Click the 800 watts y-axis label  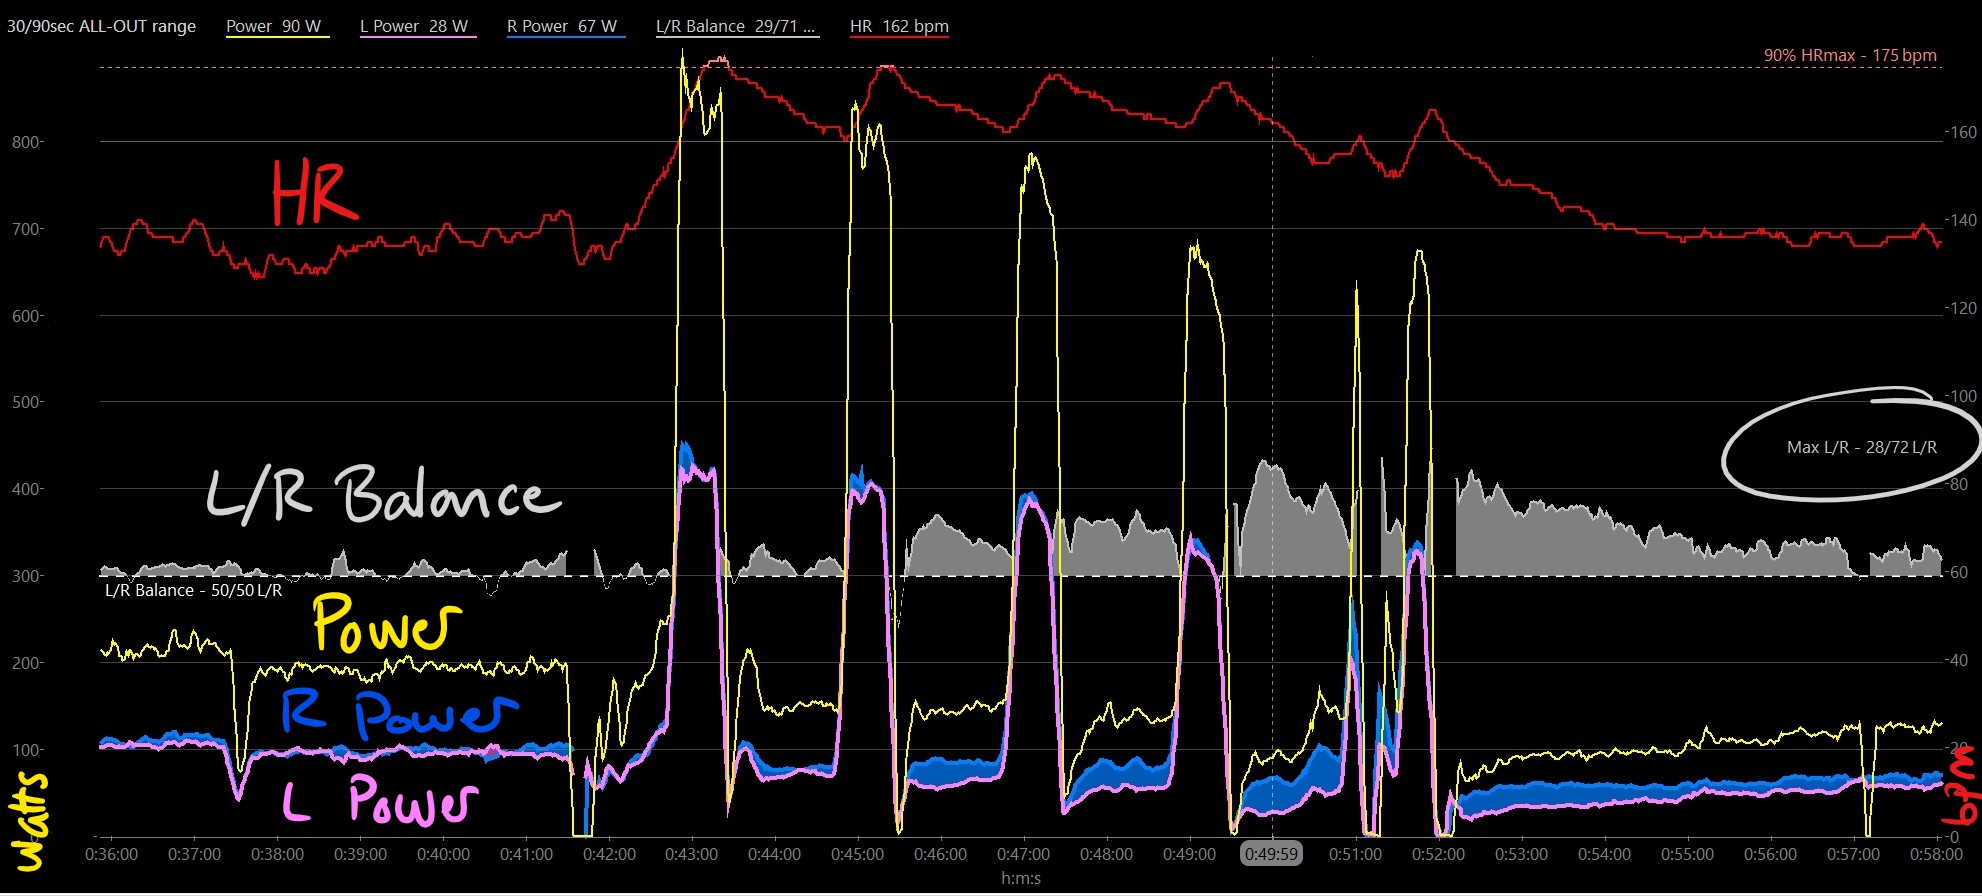click(27, 142)
